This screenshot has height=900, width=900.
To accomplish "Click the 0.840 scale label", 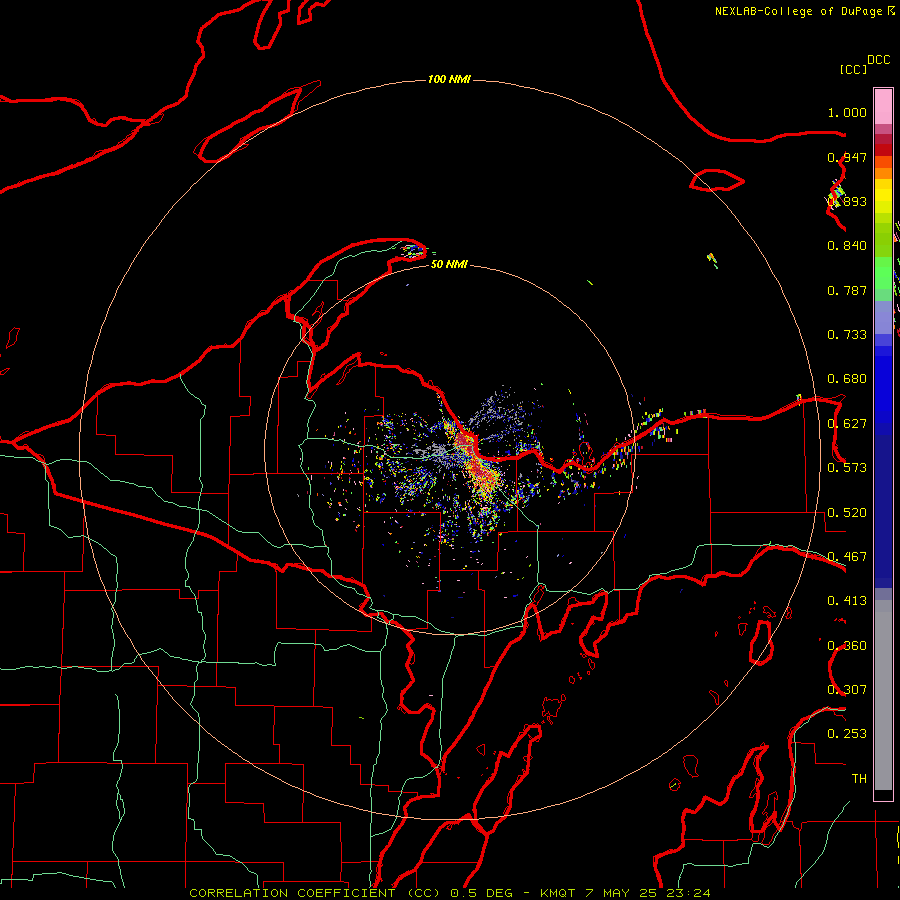I will (847, 246).
